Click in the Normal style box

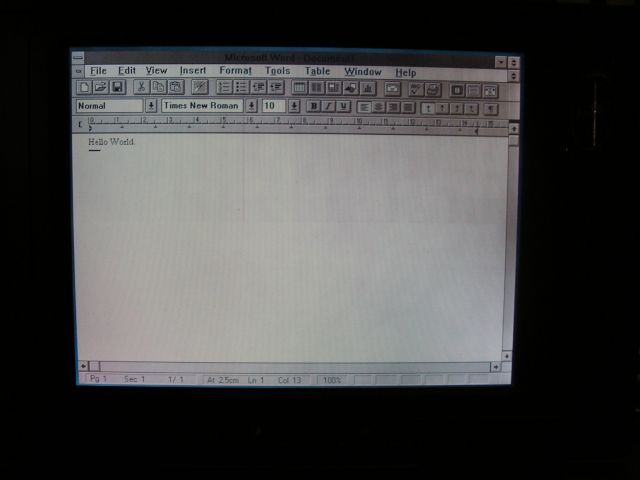pyautogui.click(x=109, y=106)
